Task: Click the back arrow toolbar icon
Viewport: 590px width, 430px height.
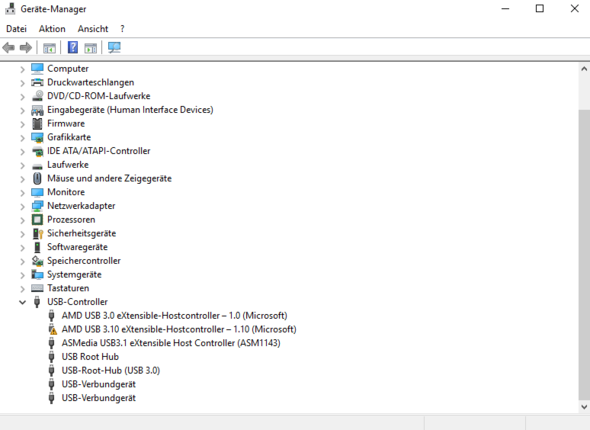Action: (8, 48)
